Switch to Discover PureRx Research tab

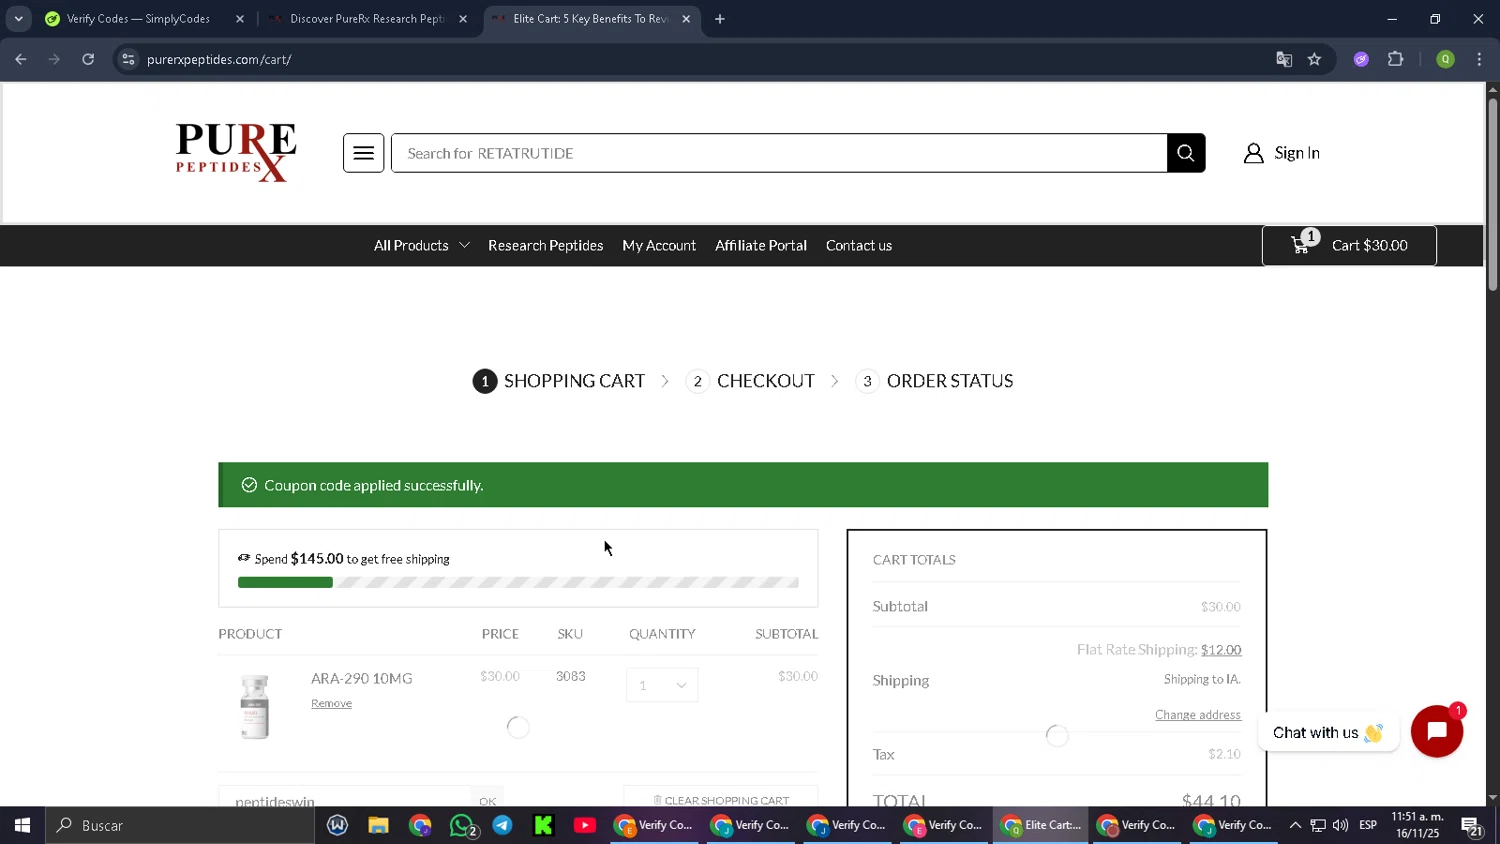(366, 19)
